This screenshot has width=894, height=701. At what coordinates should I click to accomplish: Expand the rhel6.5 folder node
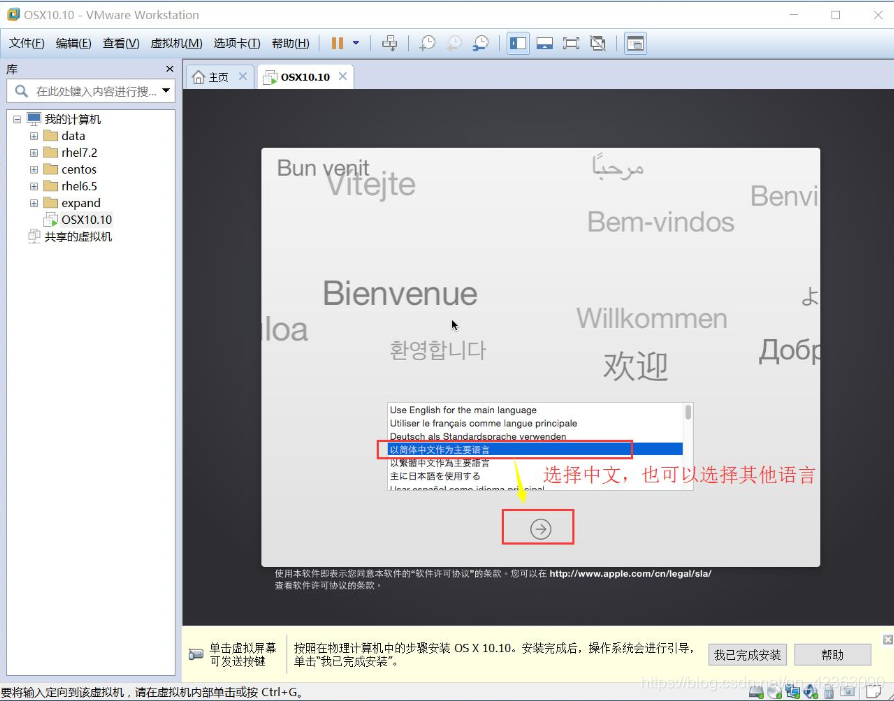(34, 187)
